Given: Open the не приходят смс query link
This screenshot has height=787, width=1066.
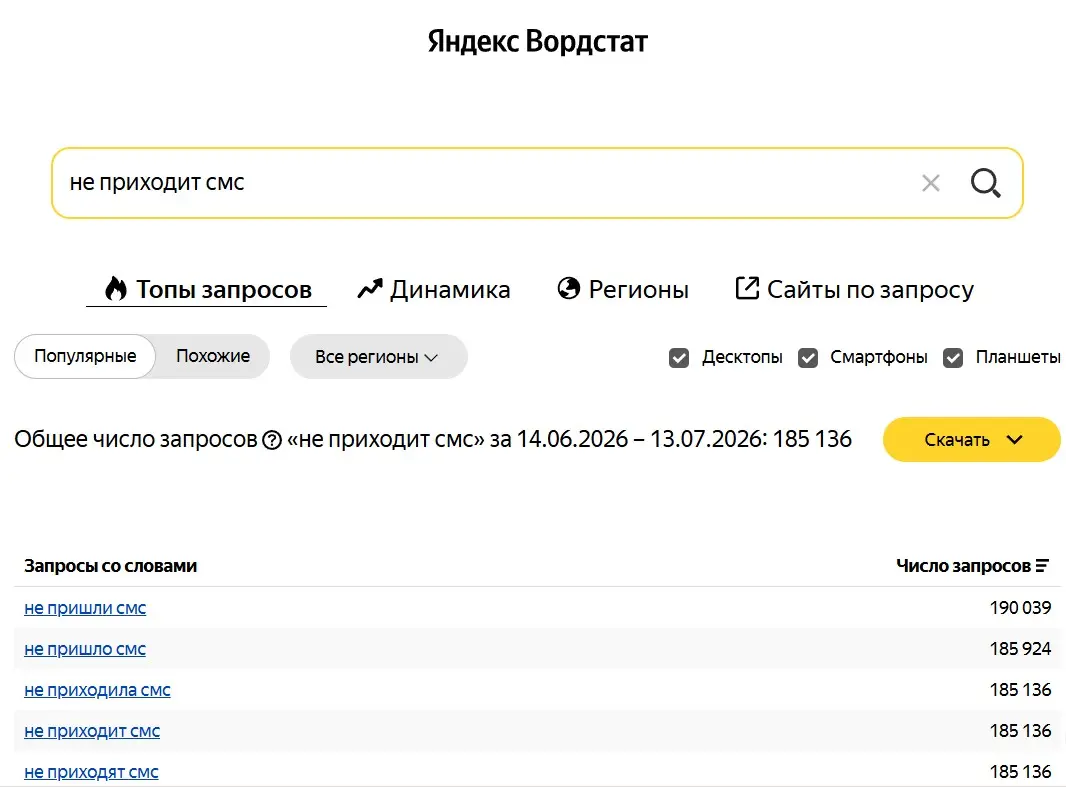Looking at the screenshot, I should pos(91,772).
